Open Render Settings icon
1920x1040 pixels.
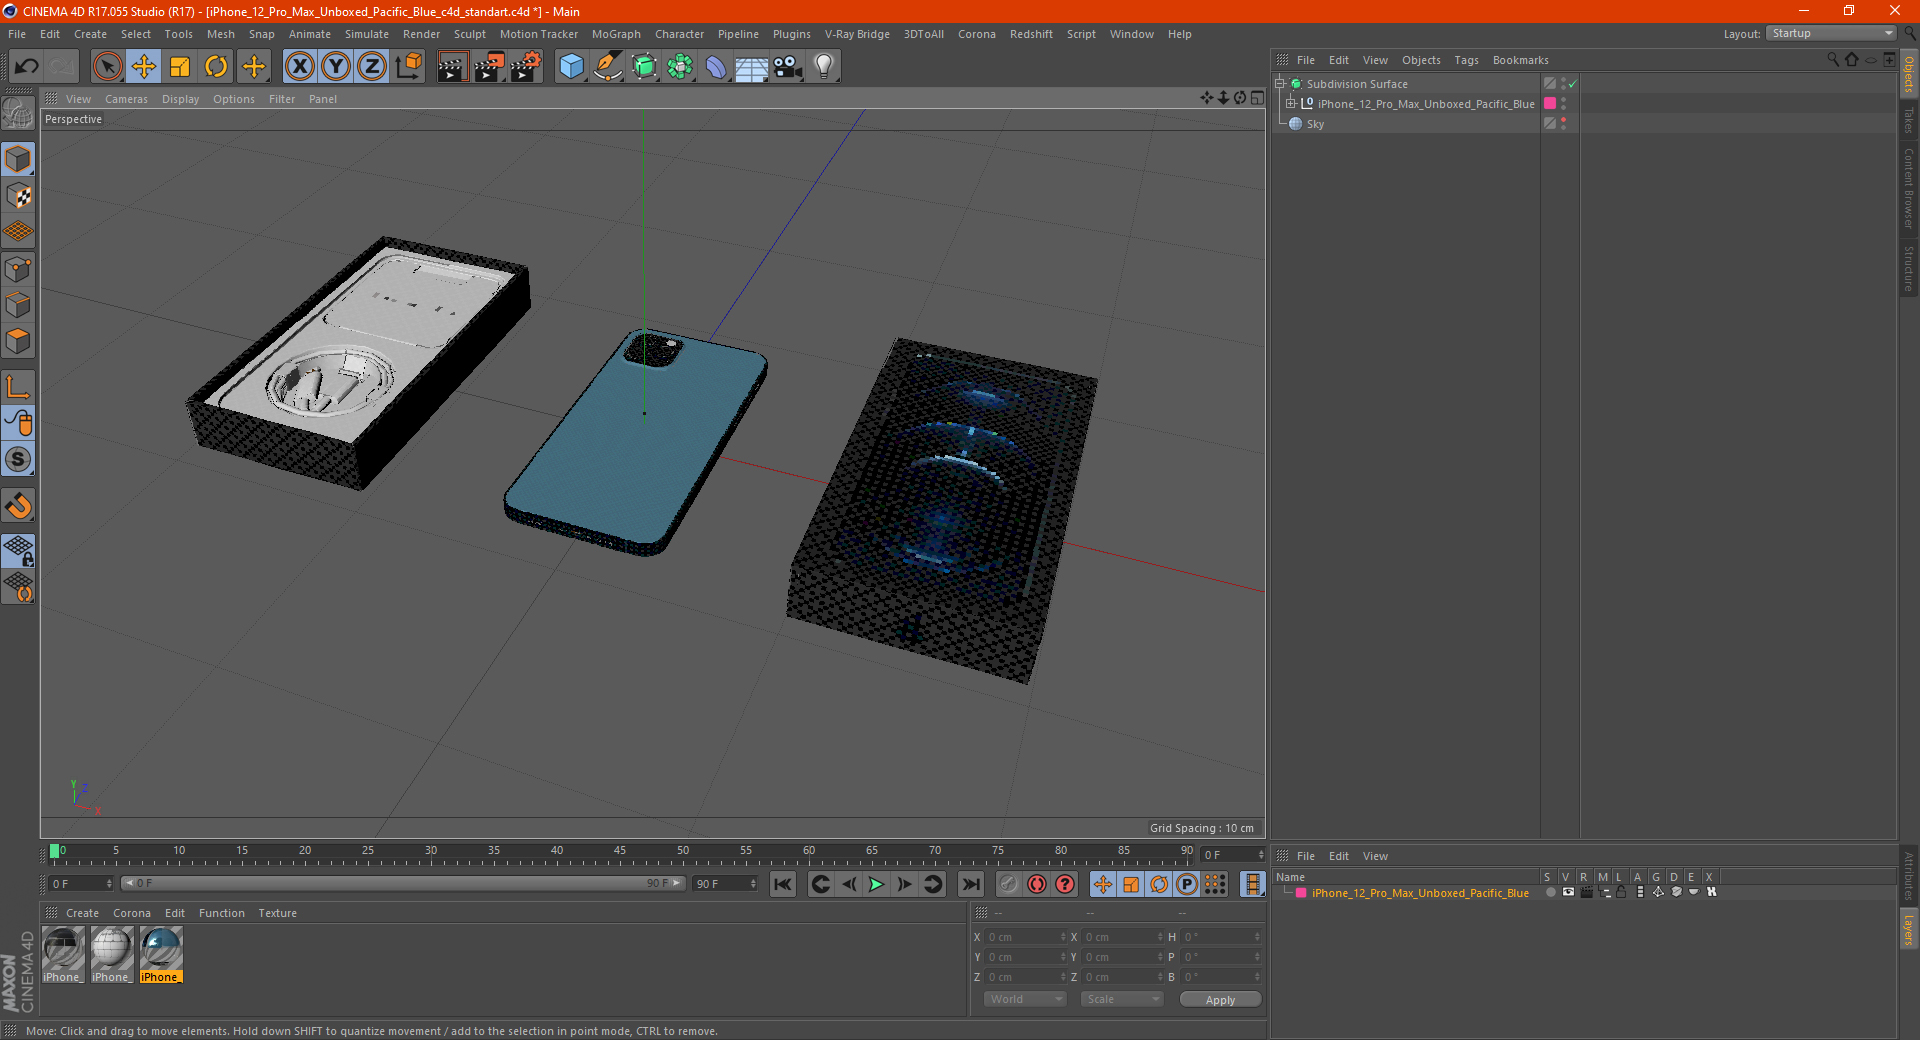(x=525, y=67)
